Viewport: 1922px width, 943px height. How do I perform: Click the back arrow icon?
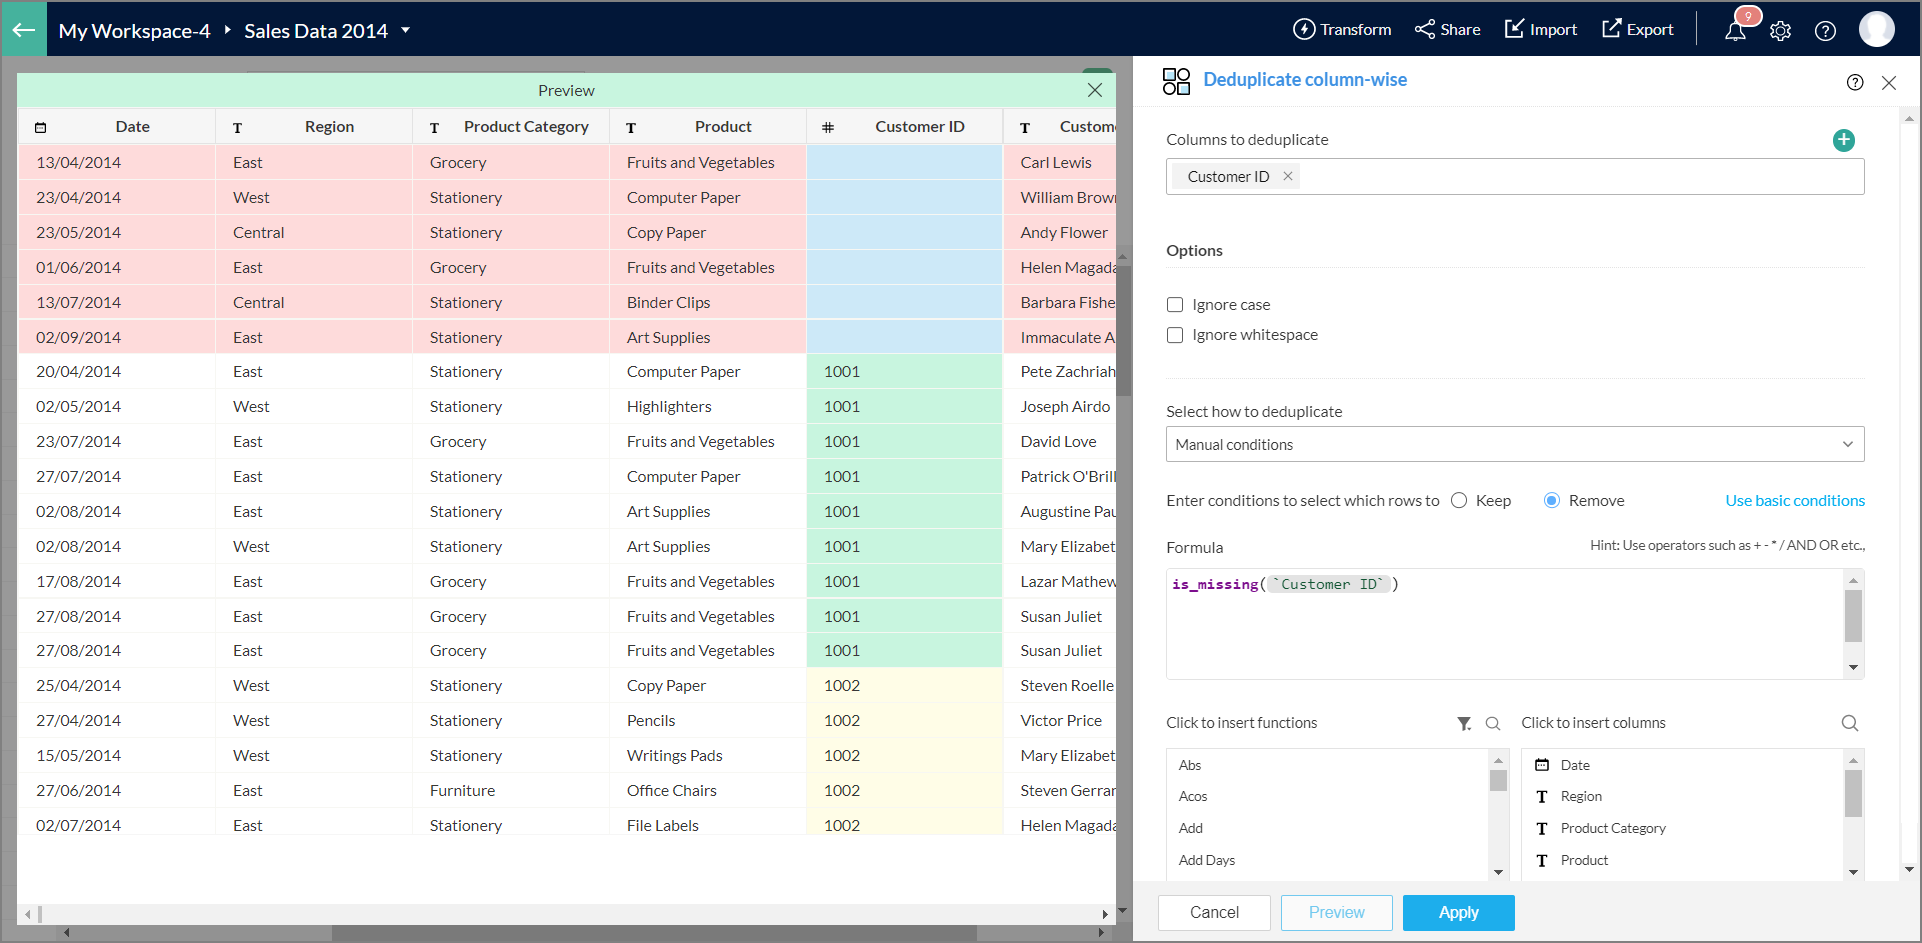[x=23, y=29]
